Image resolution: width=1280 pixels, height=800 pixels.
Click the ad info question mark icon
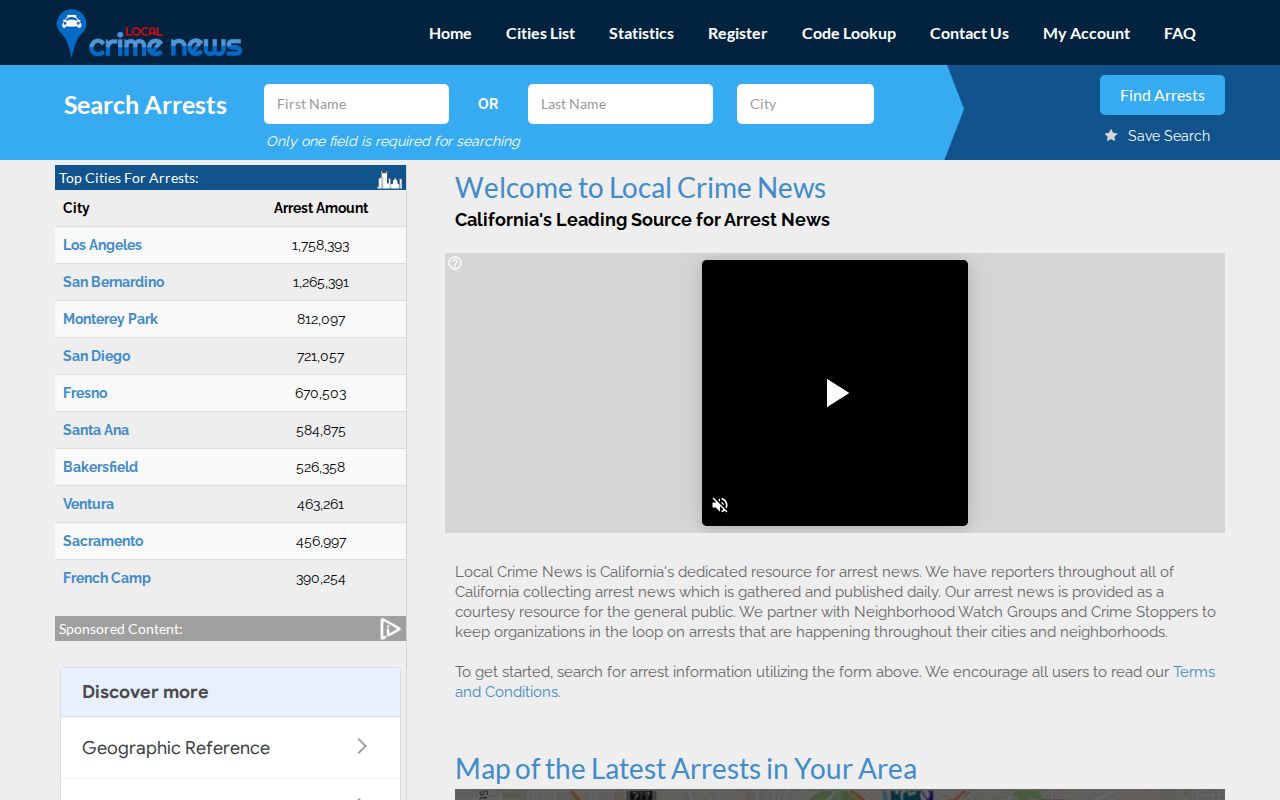point(455,263)
